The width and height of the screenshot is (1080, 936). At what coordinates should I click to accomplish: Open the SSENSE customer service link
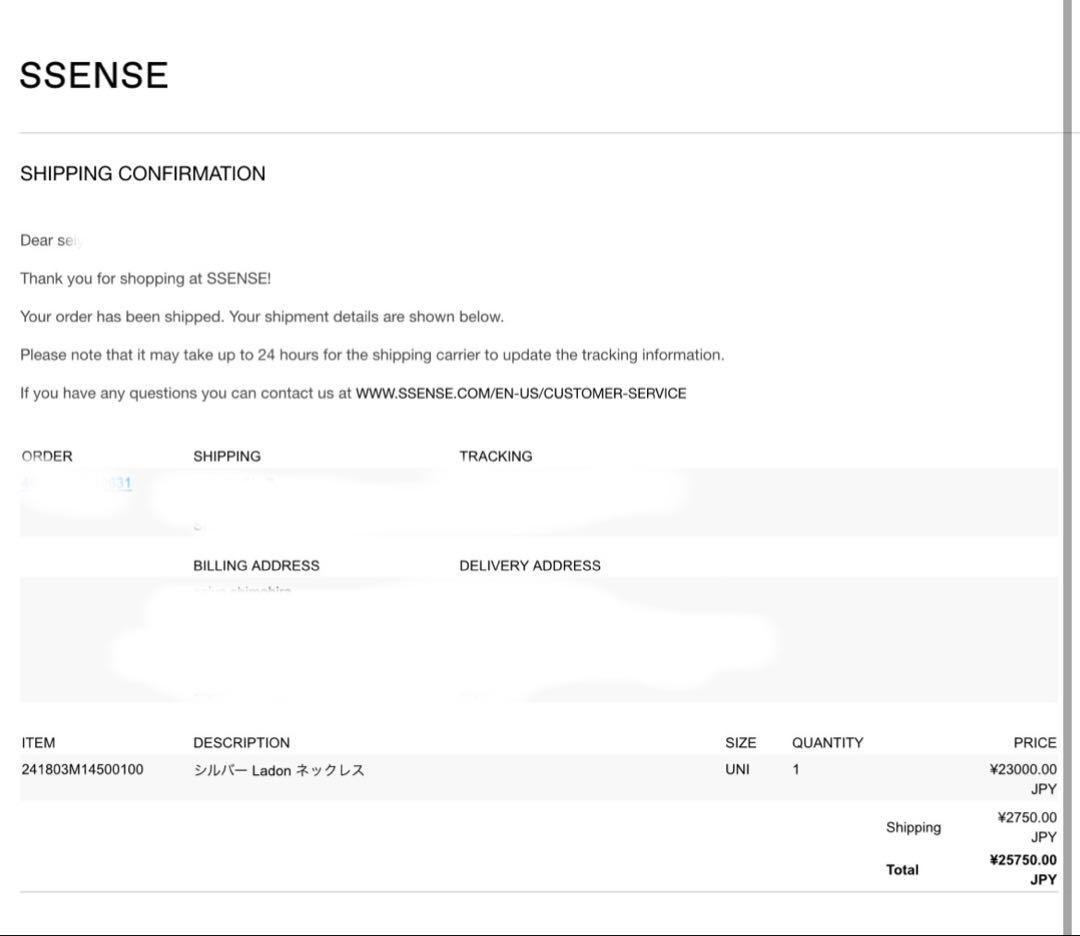point(520,393)
